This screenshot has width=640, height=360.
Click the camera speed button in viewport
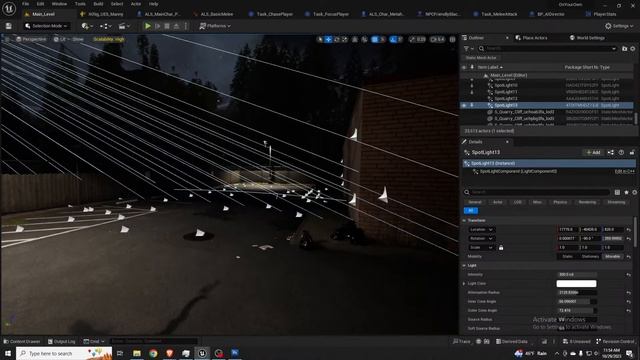tap(438, 39)
